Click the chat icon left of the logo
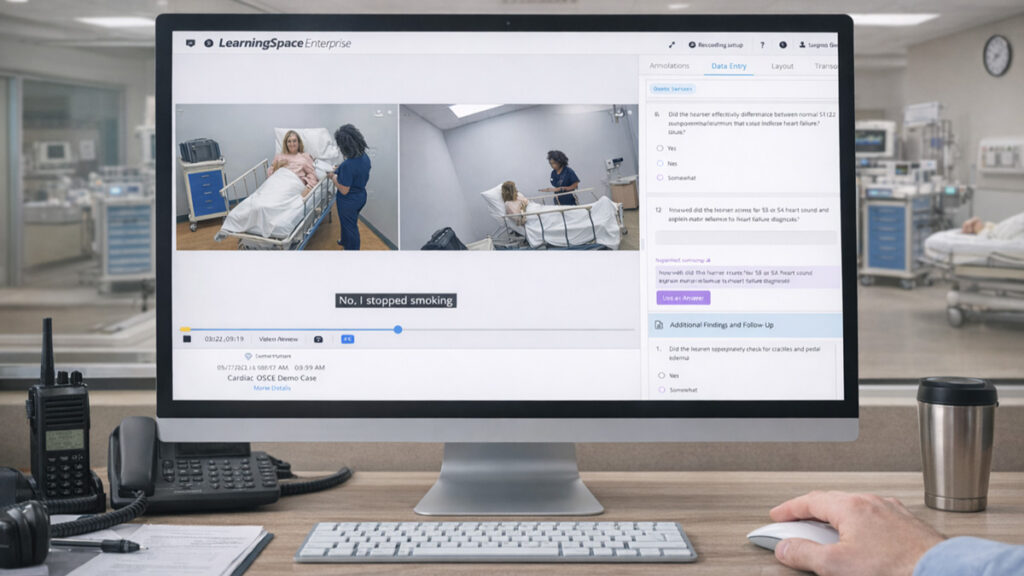Image resolution: width=1024 pixels, height=576 pixels. 191,44
